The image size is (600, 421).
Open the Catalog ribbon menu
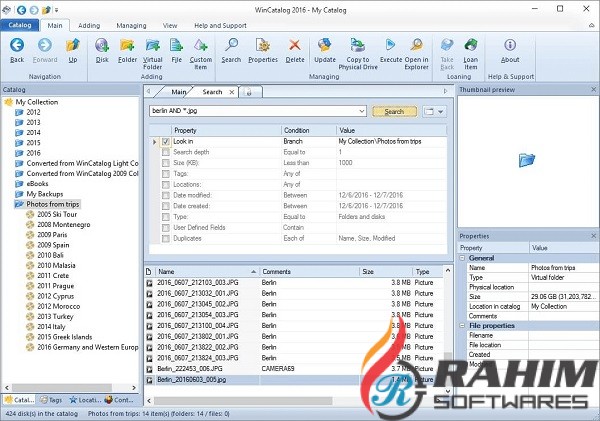tap(20, 25)
